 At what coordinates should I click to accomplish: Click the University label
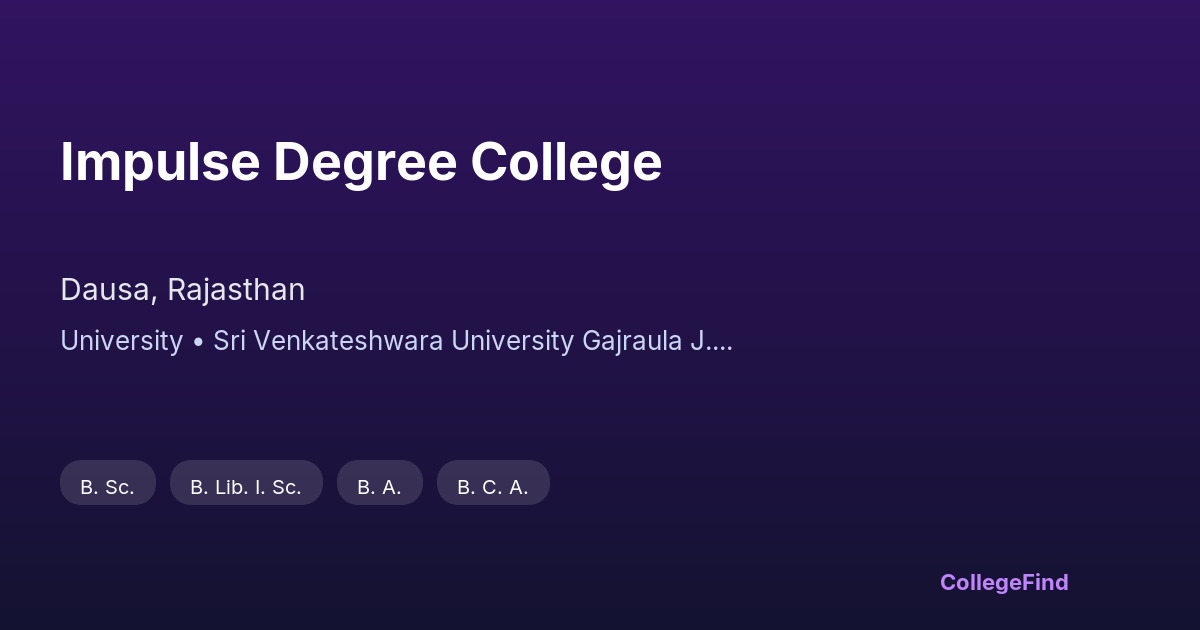click(x=121, y=341)
